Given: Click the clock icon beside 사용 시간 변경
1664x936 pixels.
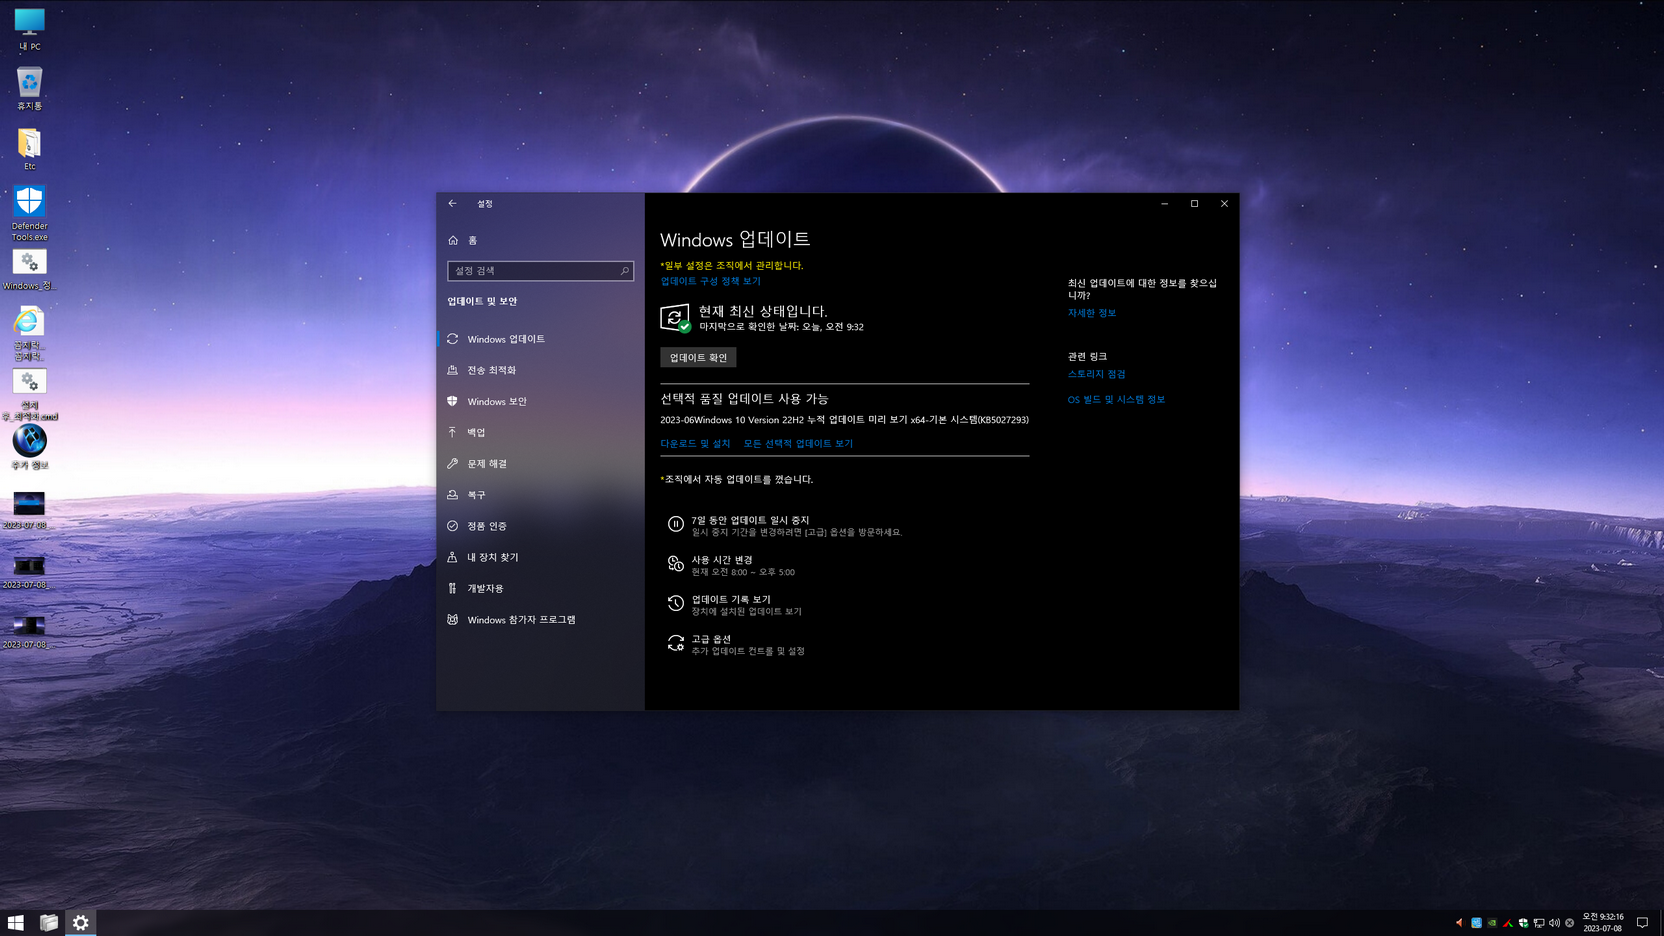Looking at the screenshot, I should (676, 564).
